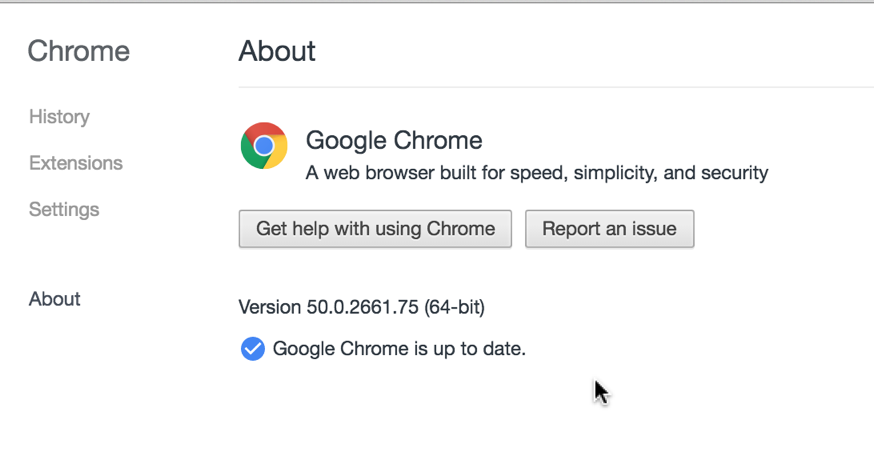
Task: Click the Google Chrome logo icon
Action: [264, 146]
